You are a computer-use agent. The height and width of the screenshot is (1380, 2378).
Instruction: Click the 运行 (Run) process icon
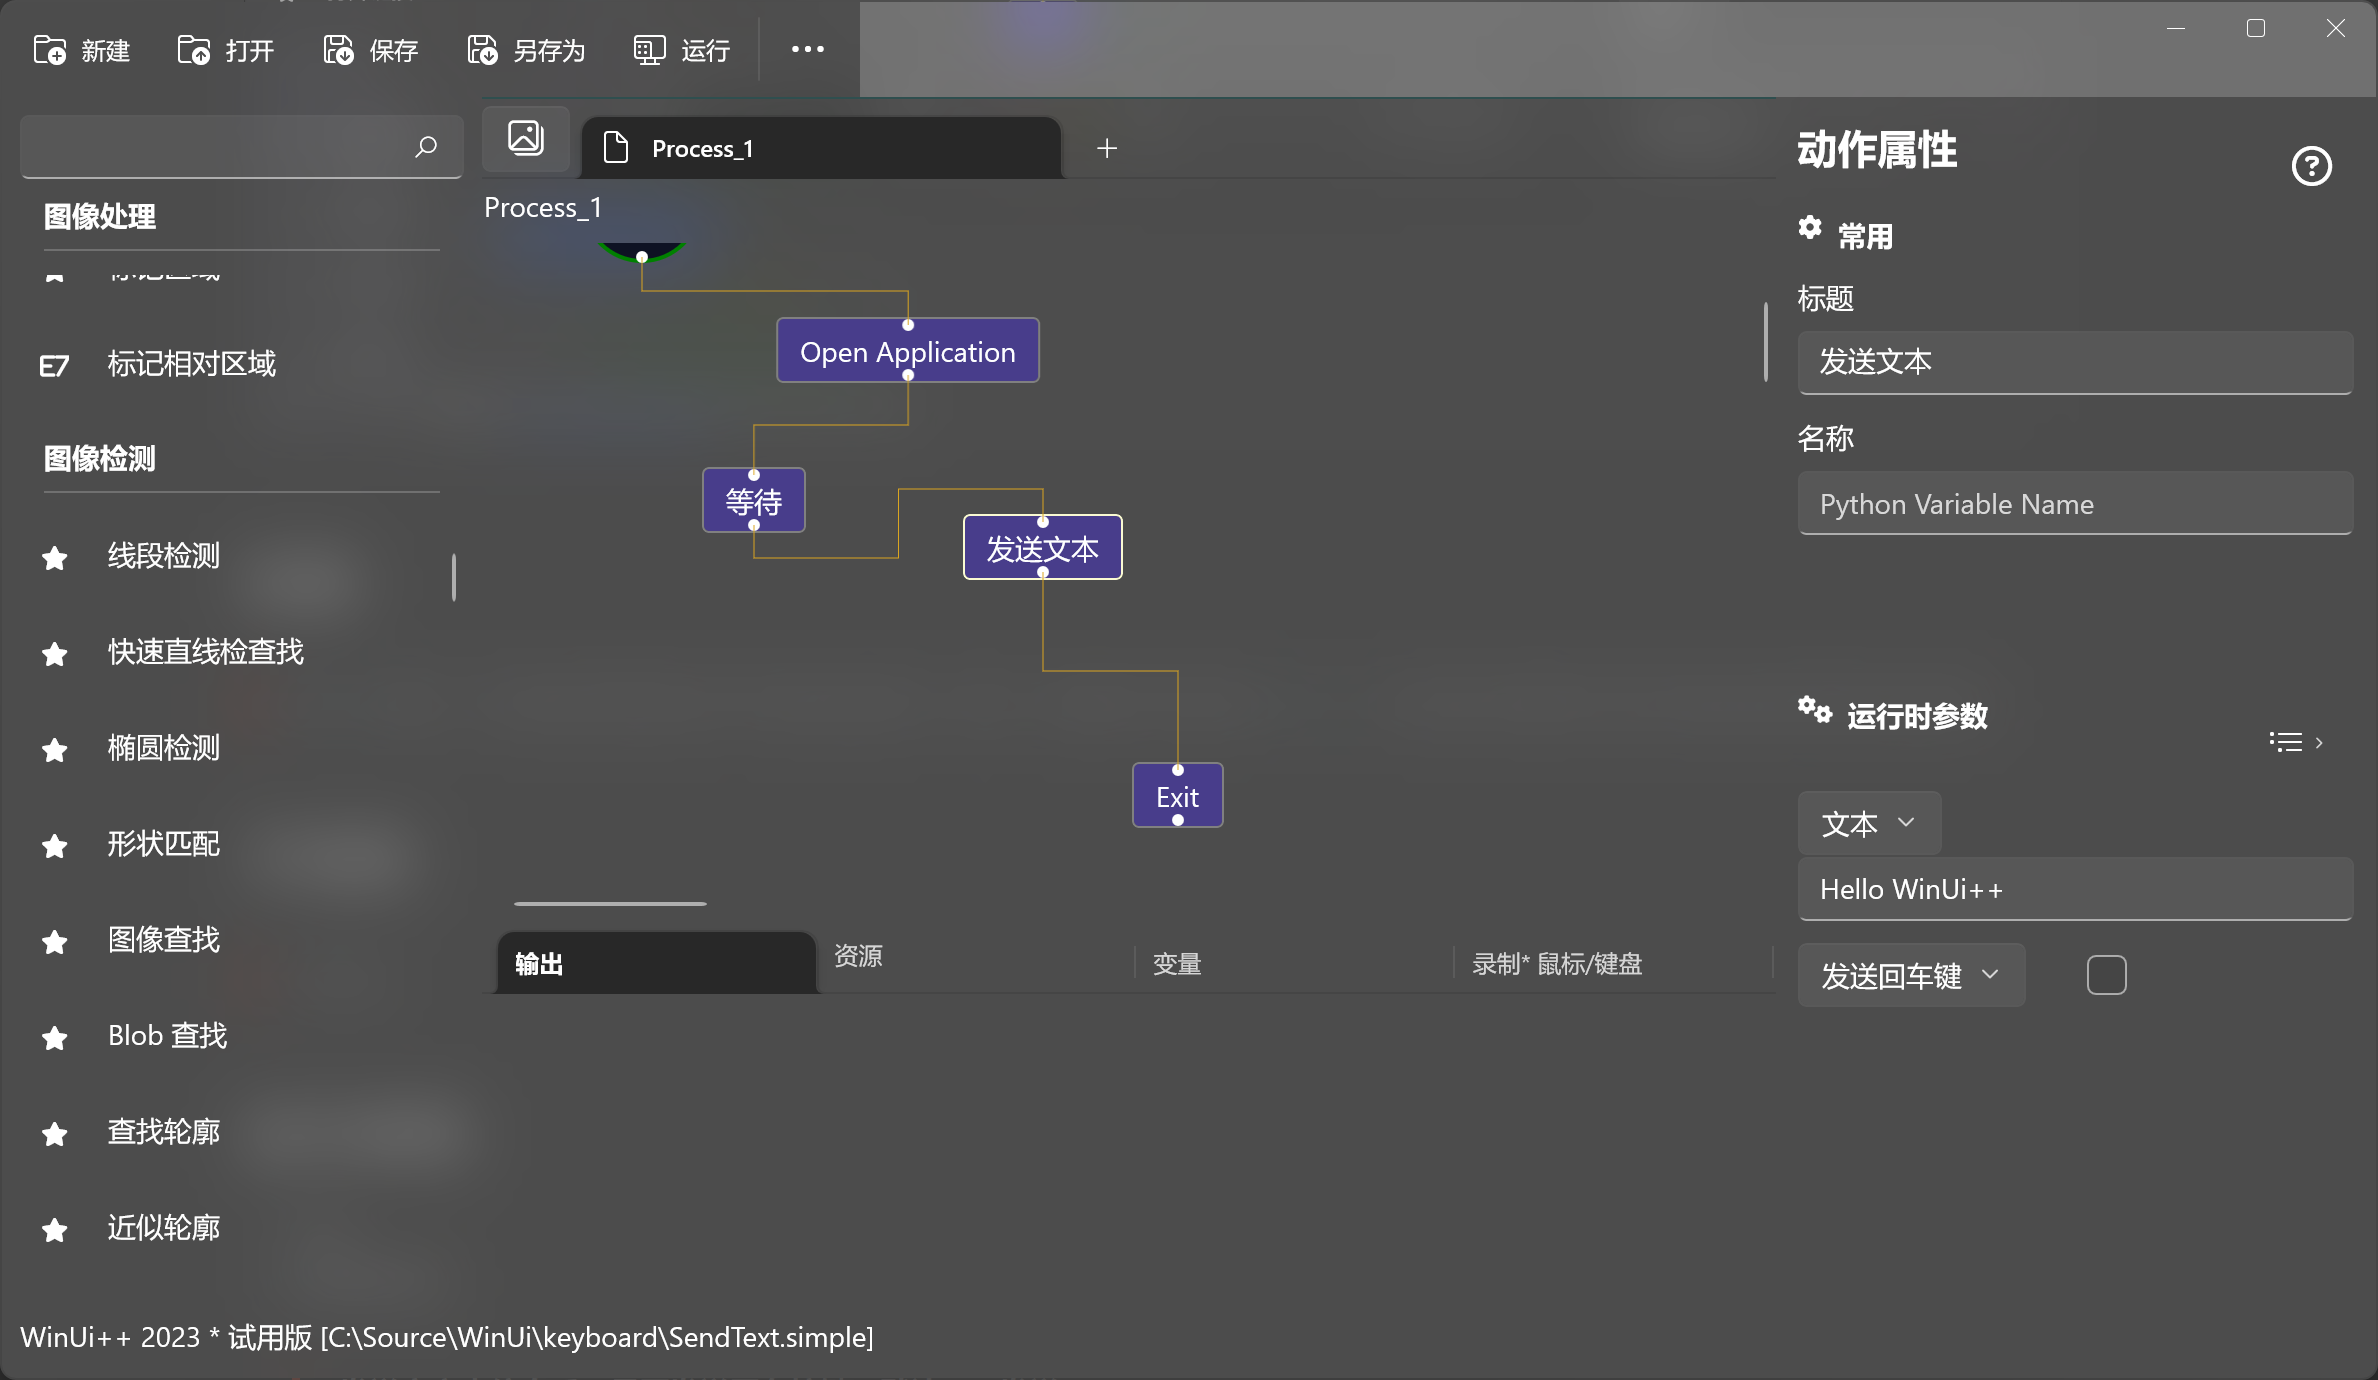point(649,50)
